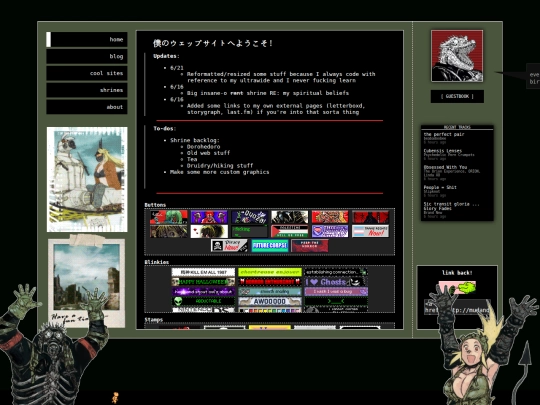Click the crocodile avatar picture
The width and height of the screenshot is (540, 405).
pyautogui.click(x=457, y=56)
